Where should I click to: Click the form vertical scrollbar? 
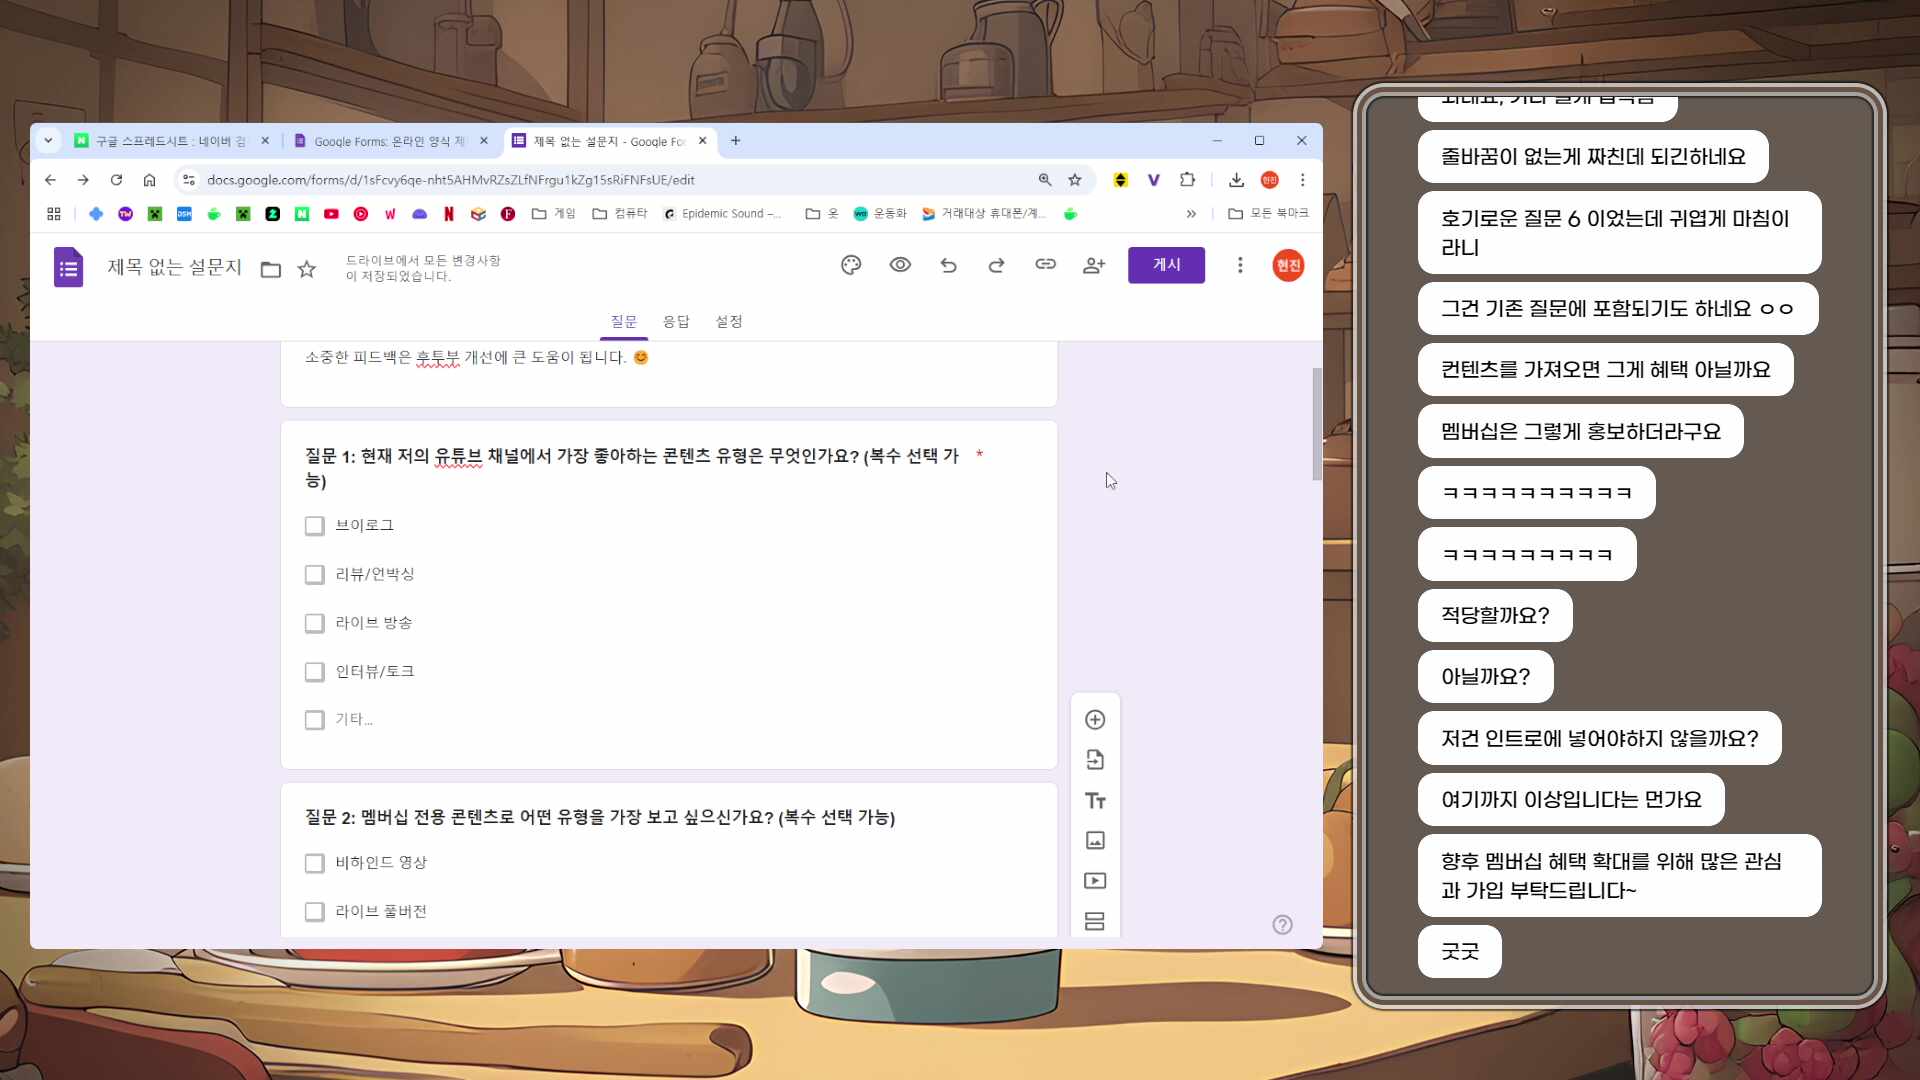pos(1316,424)
